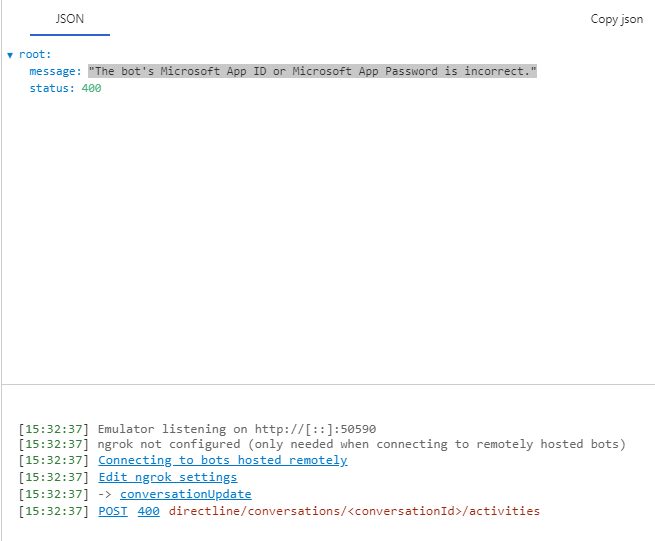The height and width of the screenshot is (541, 655).
Task: Select the root key label
Action: coord(35,54)
